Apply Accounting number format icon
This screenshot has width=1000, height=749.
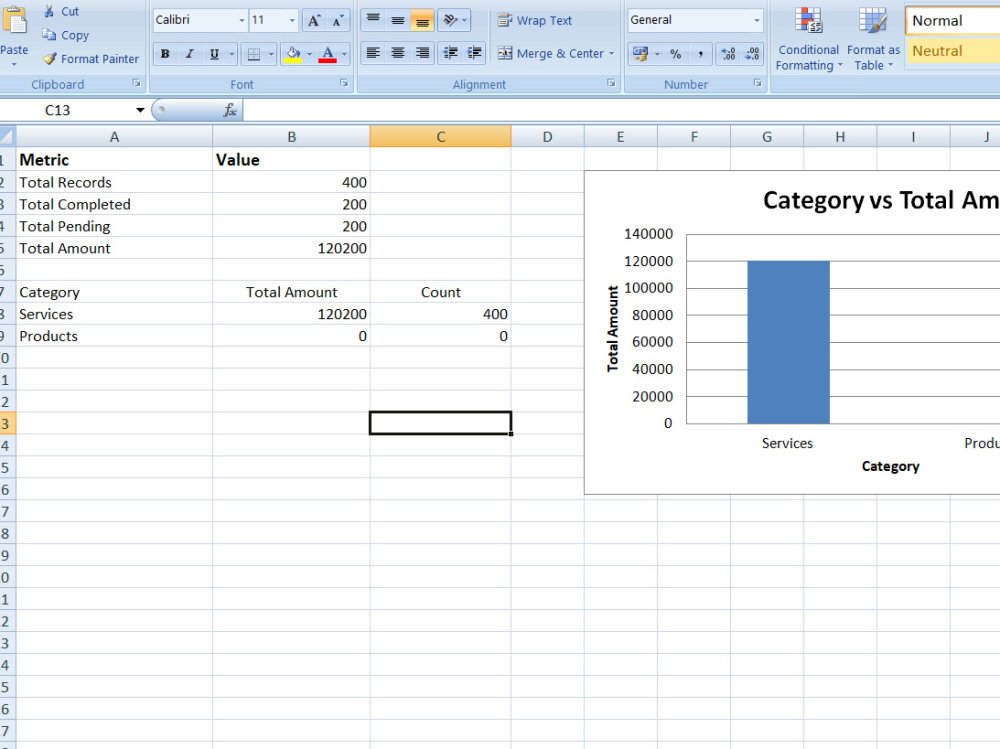tap(640, 54)
